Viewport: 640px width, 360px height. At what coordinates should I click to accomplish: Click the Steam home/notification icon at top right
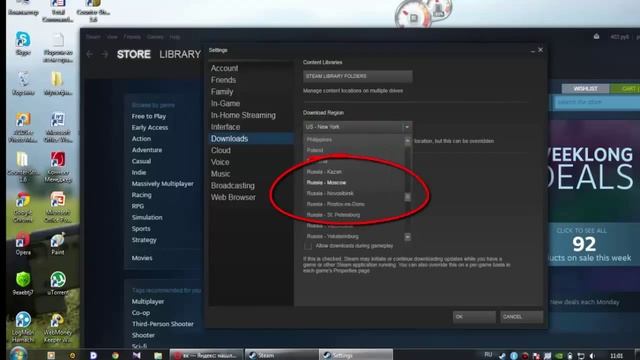[x=596, y=36]
